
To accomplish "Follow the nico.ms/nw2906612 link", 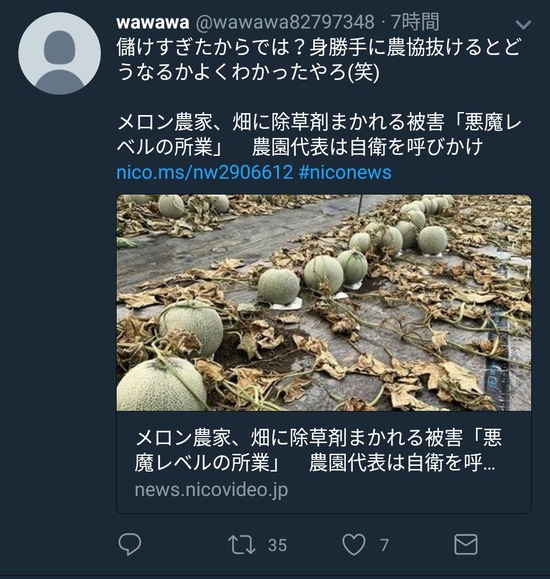I will pyautogui.click(x=205, y=172).
